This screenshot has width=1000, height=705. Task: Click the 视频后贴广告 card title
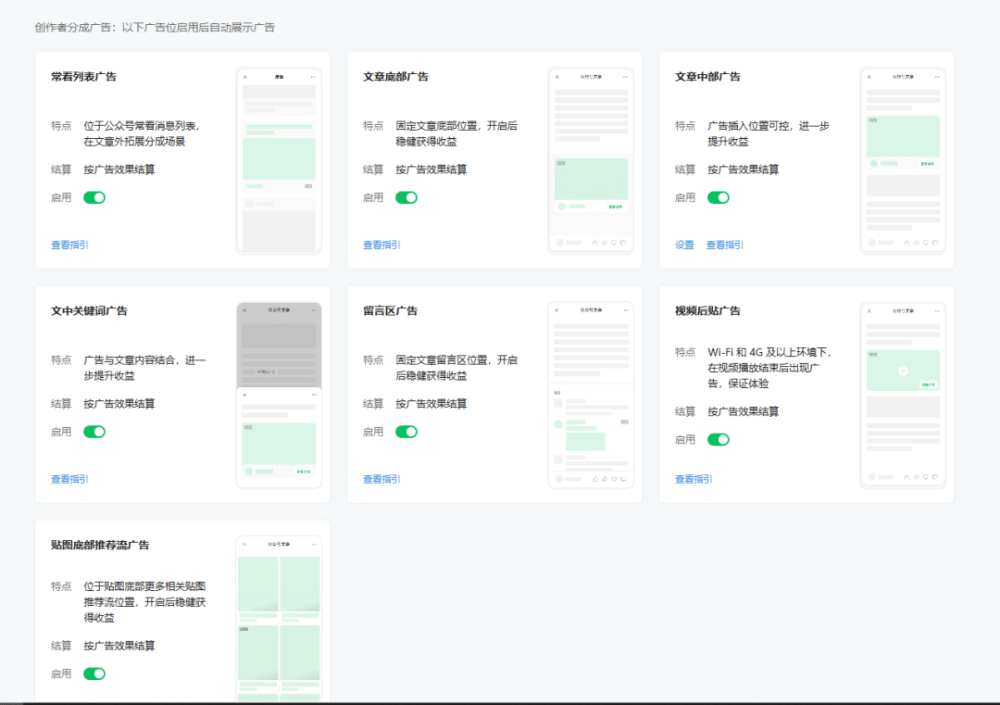(x=707, y=311)
